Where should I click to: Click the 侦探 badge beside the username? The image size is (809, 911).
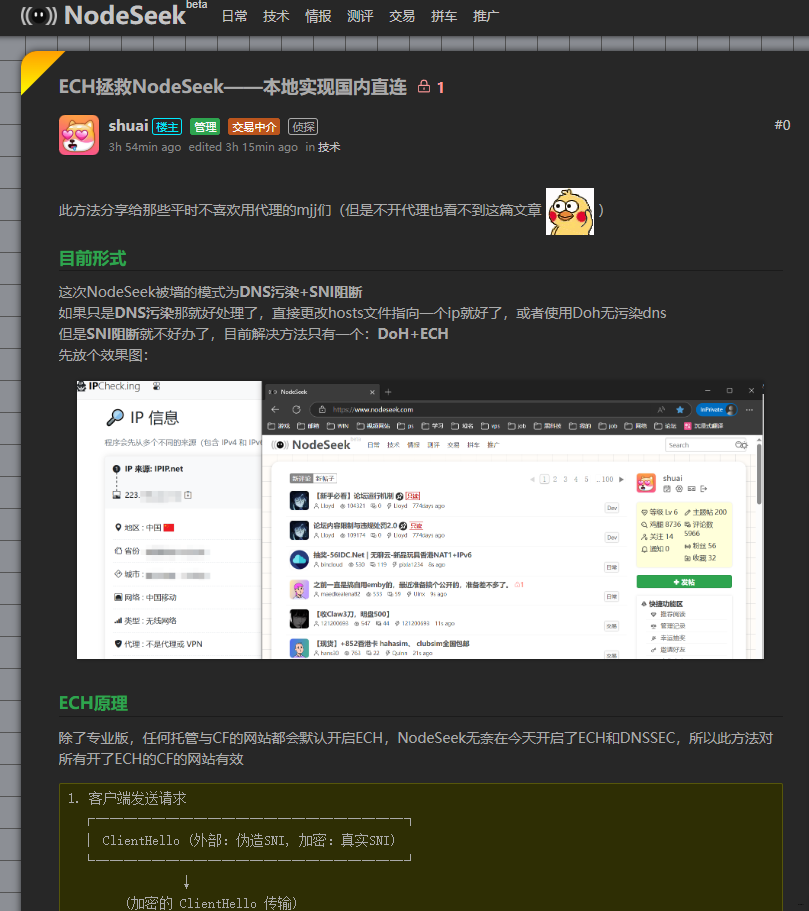(303, 127)
